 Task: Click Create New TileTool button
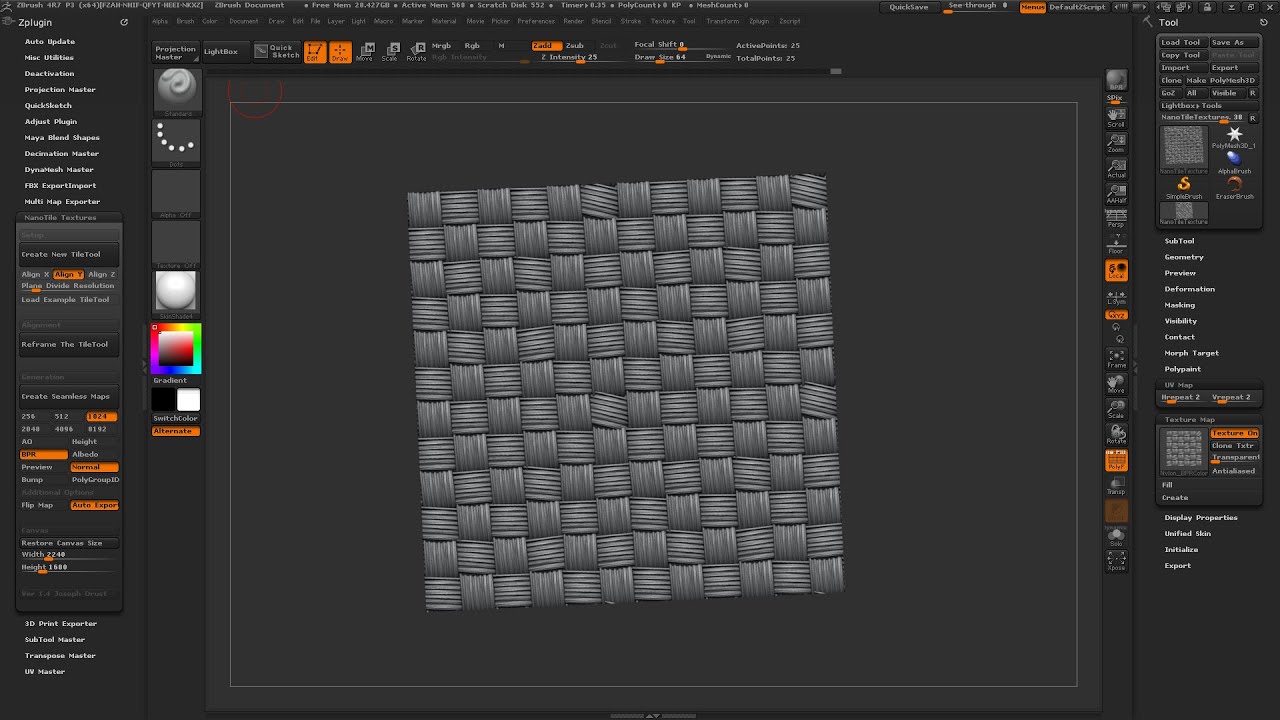pos(69,254)
